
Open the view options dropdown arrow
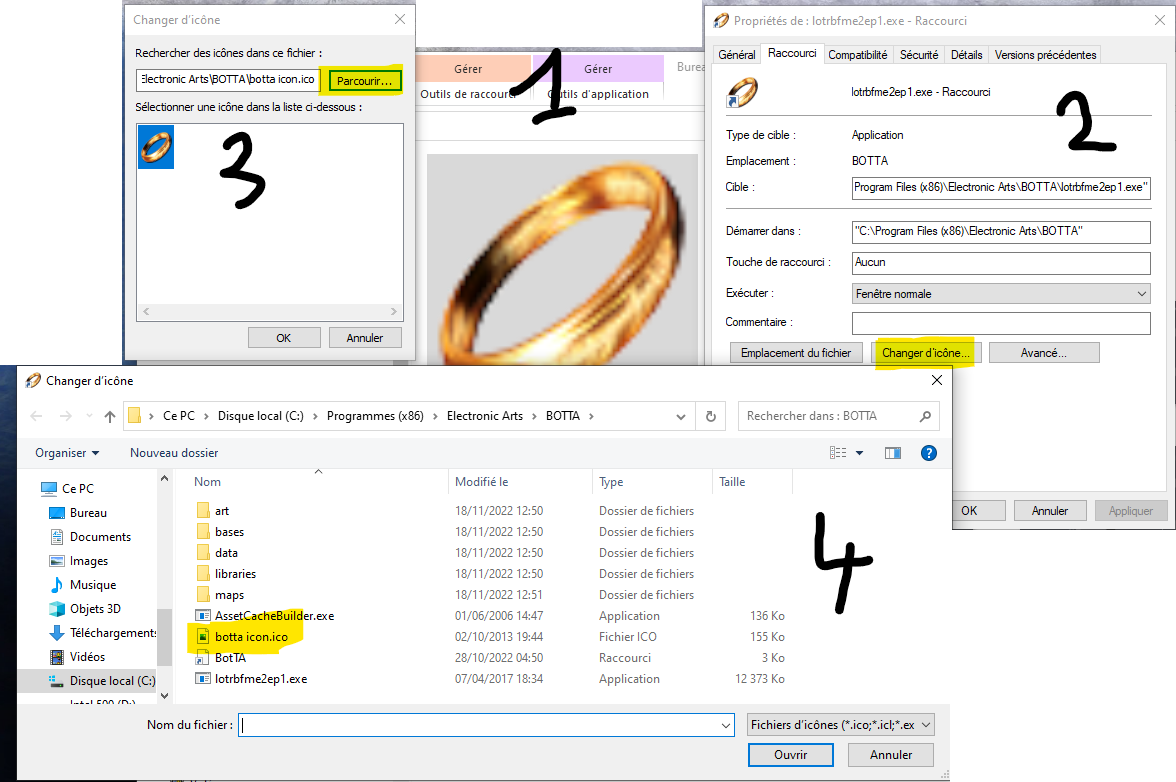click(860, 453)
